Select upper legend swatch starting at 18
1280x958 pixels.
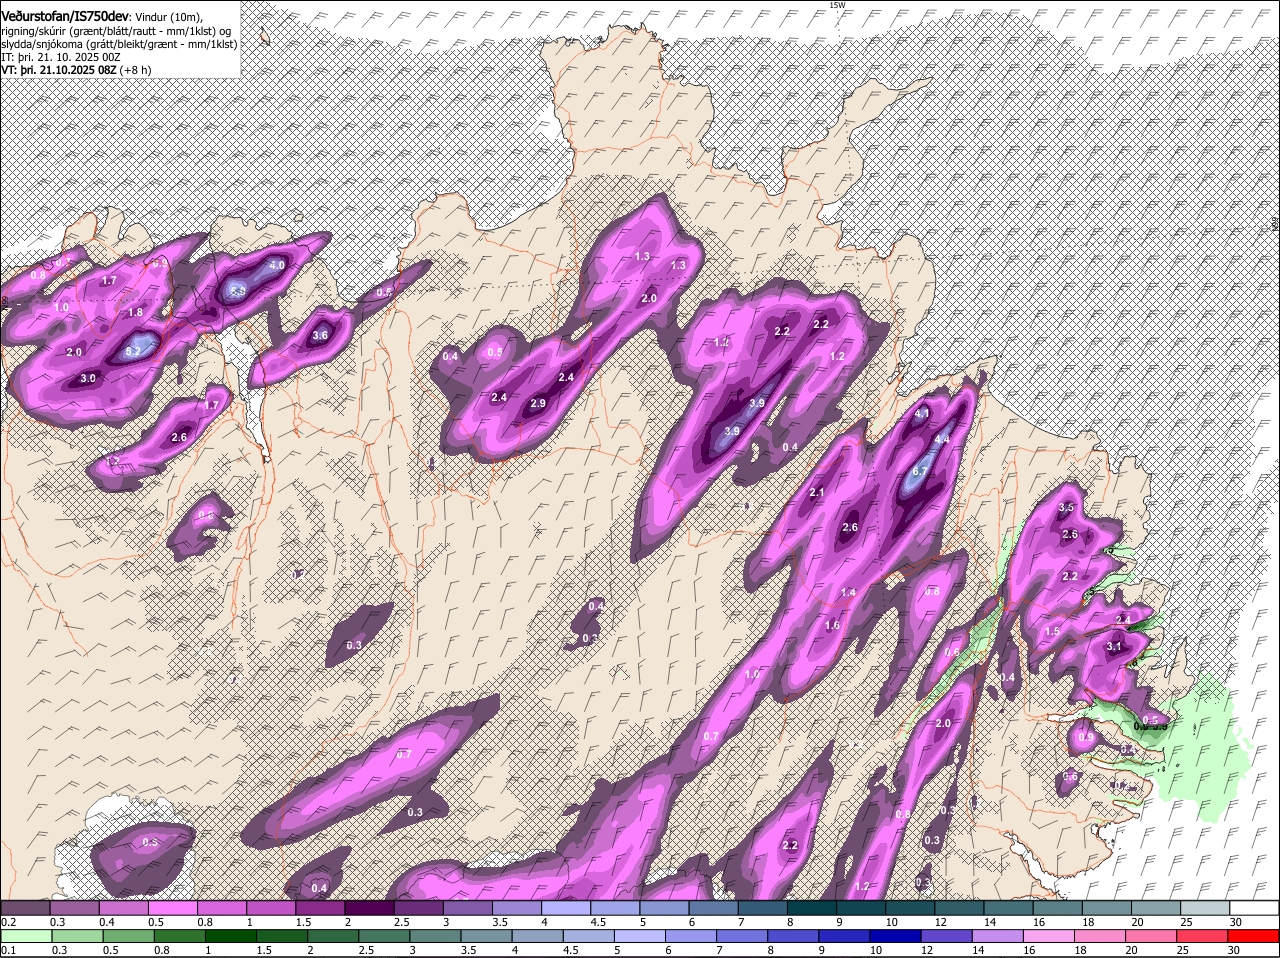[x=1108, y=907]
